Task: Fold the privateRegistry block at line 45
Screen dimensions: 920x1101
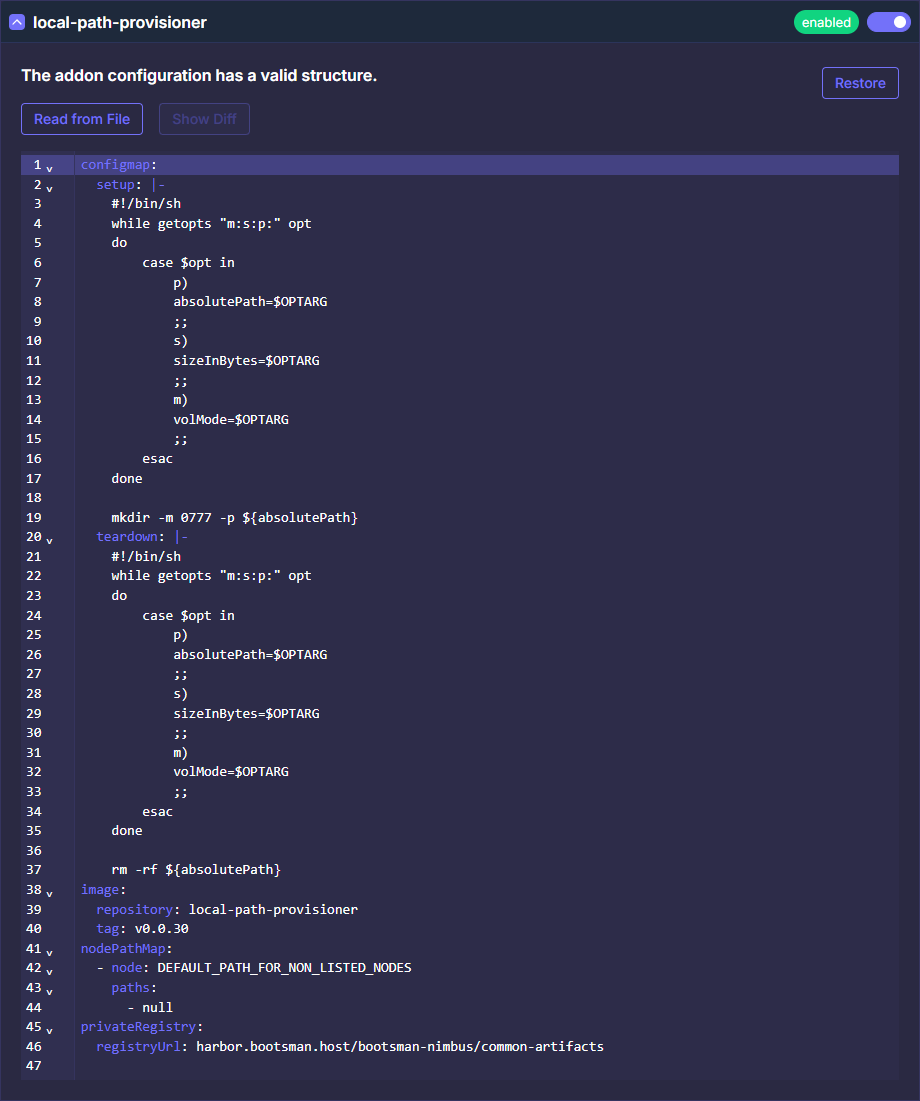Action: pyautogui.click(x=50, y=1030)
